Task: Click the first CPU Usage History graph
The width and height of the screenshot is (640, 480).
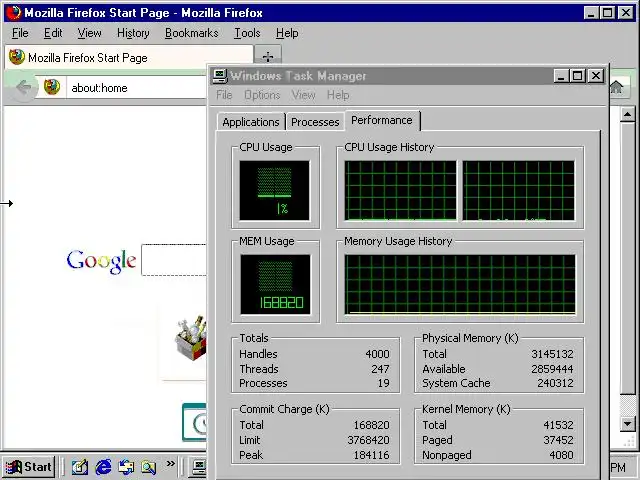Action: pos(400,191)
